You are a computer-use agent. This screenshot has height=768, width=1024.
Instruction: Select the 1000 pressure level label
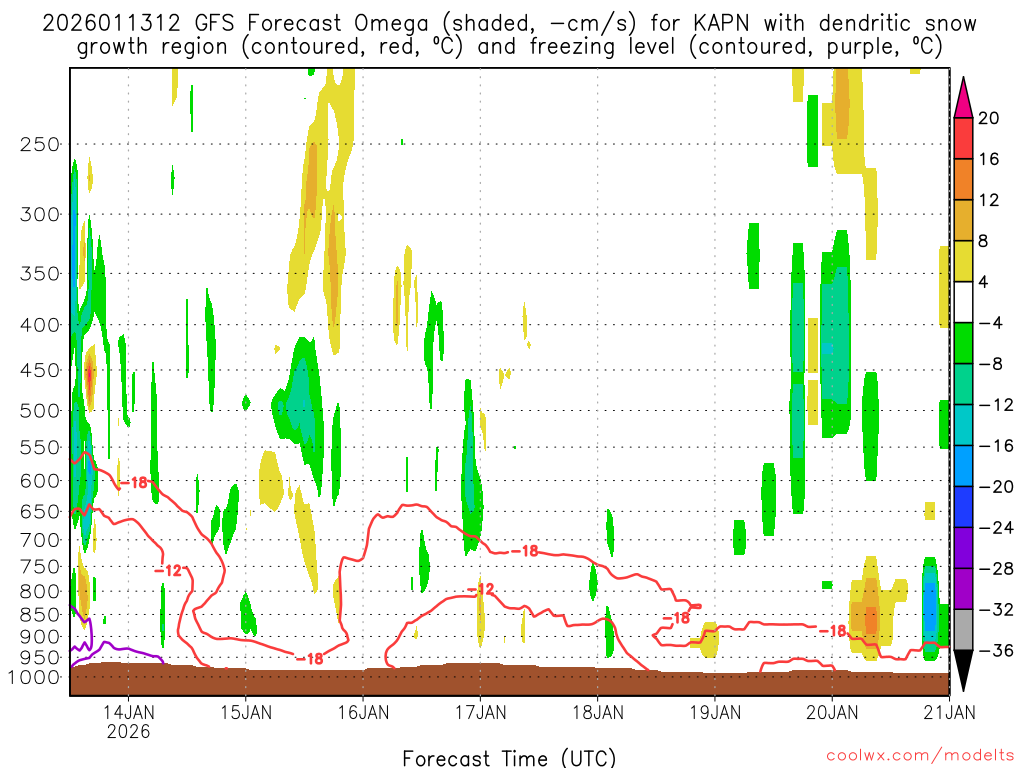(35, 677)
